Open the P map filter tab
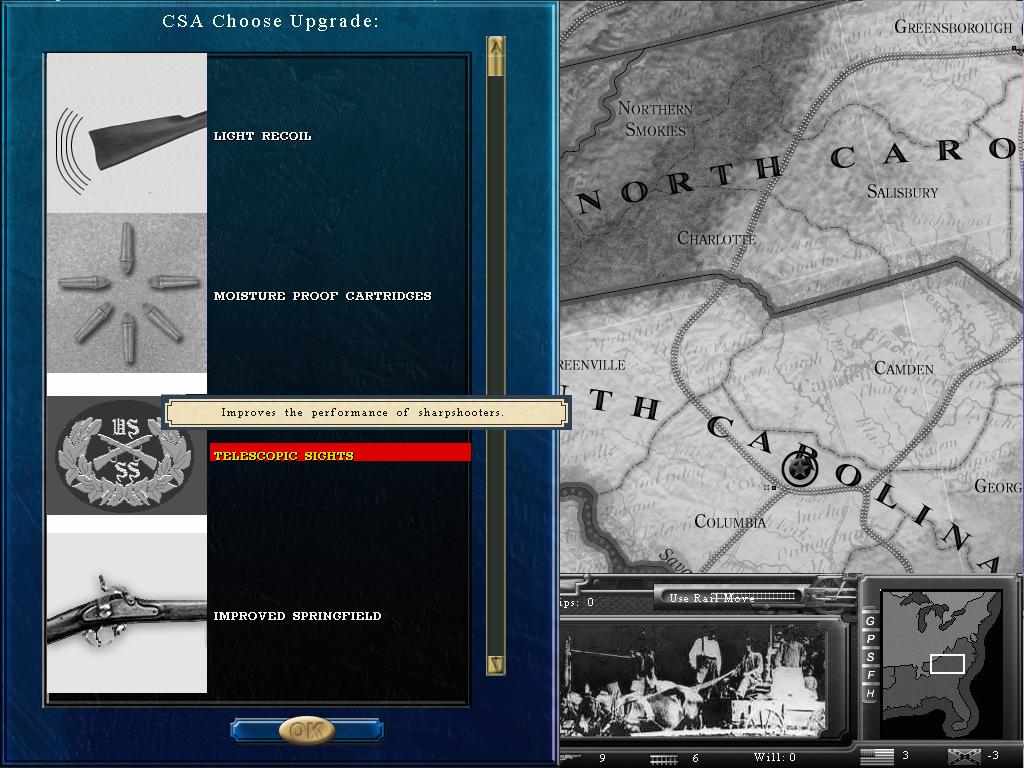The height and width of the screenshot is (770, 1024). coord(870,639)
